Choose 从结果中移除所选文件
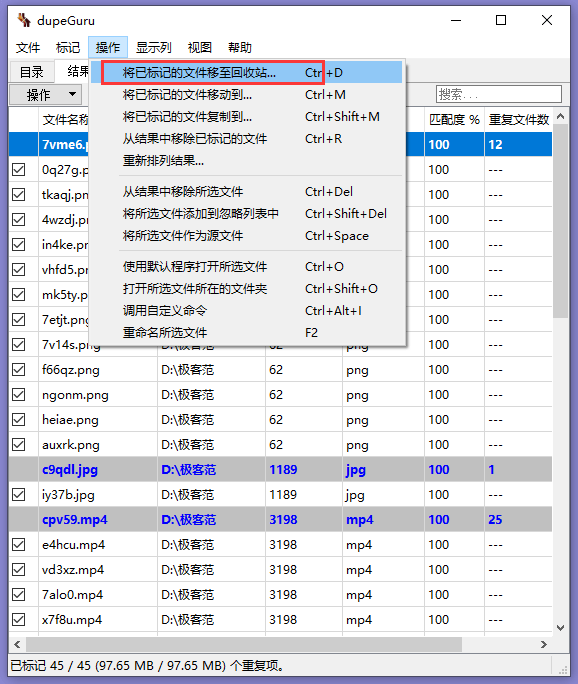This screenshot has width=578, height=684. [246, 192]
